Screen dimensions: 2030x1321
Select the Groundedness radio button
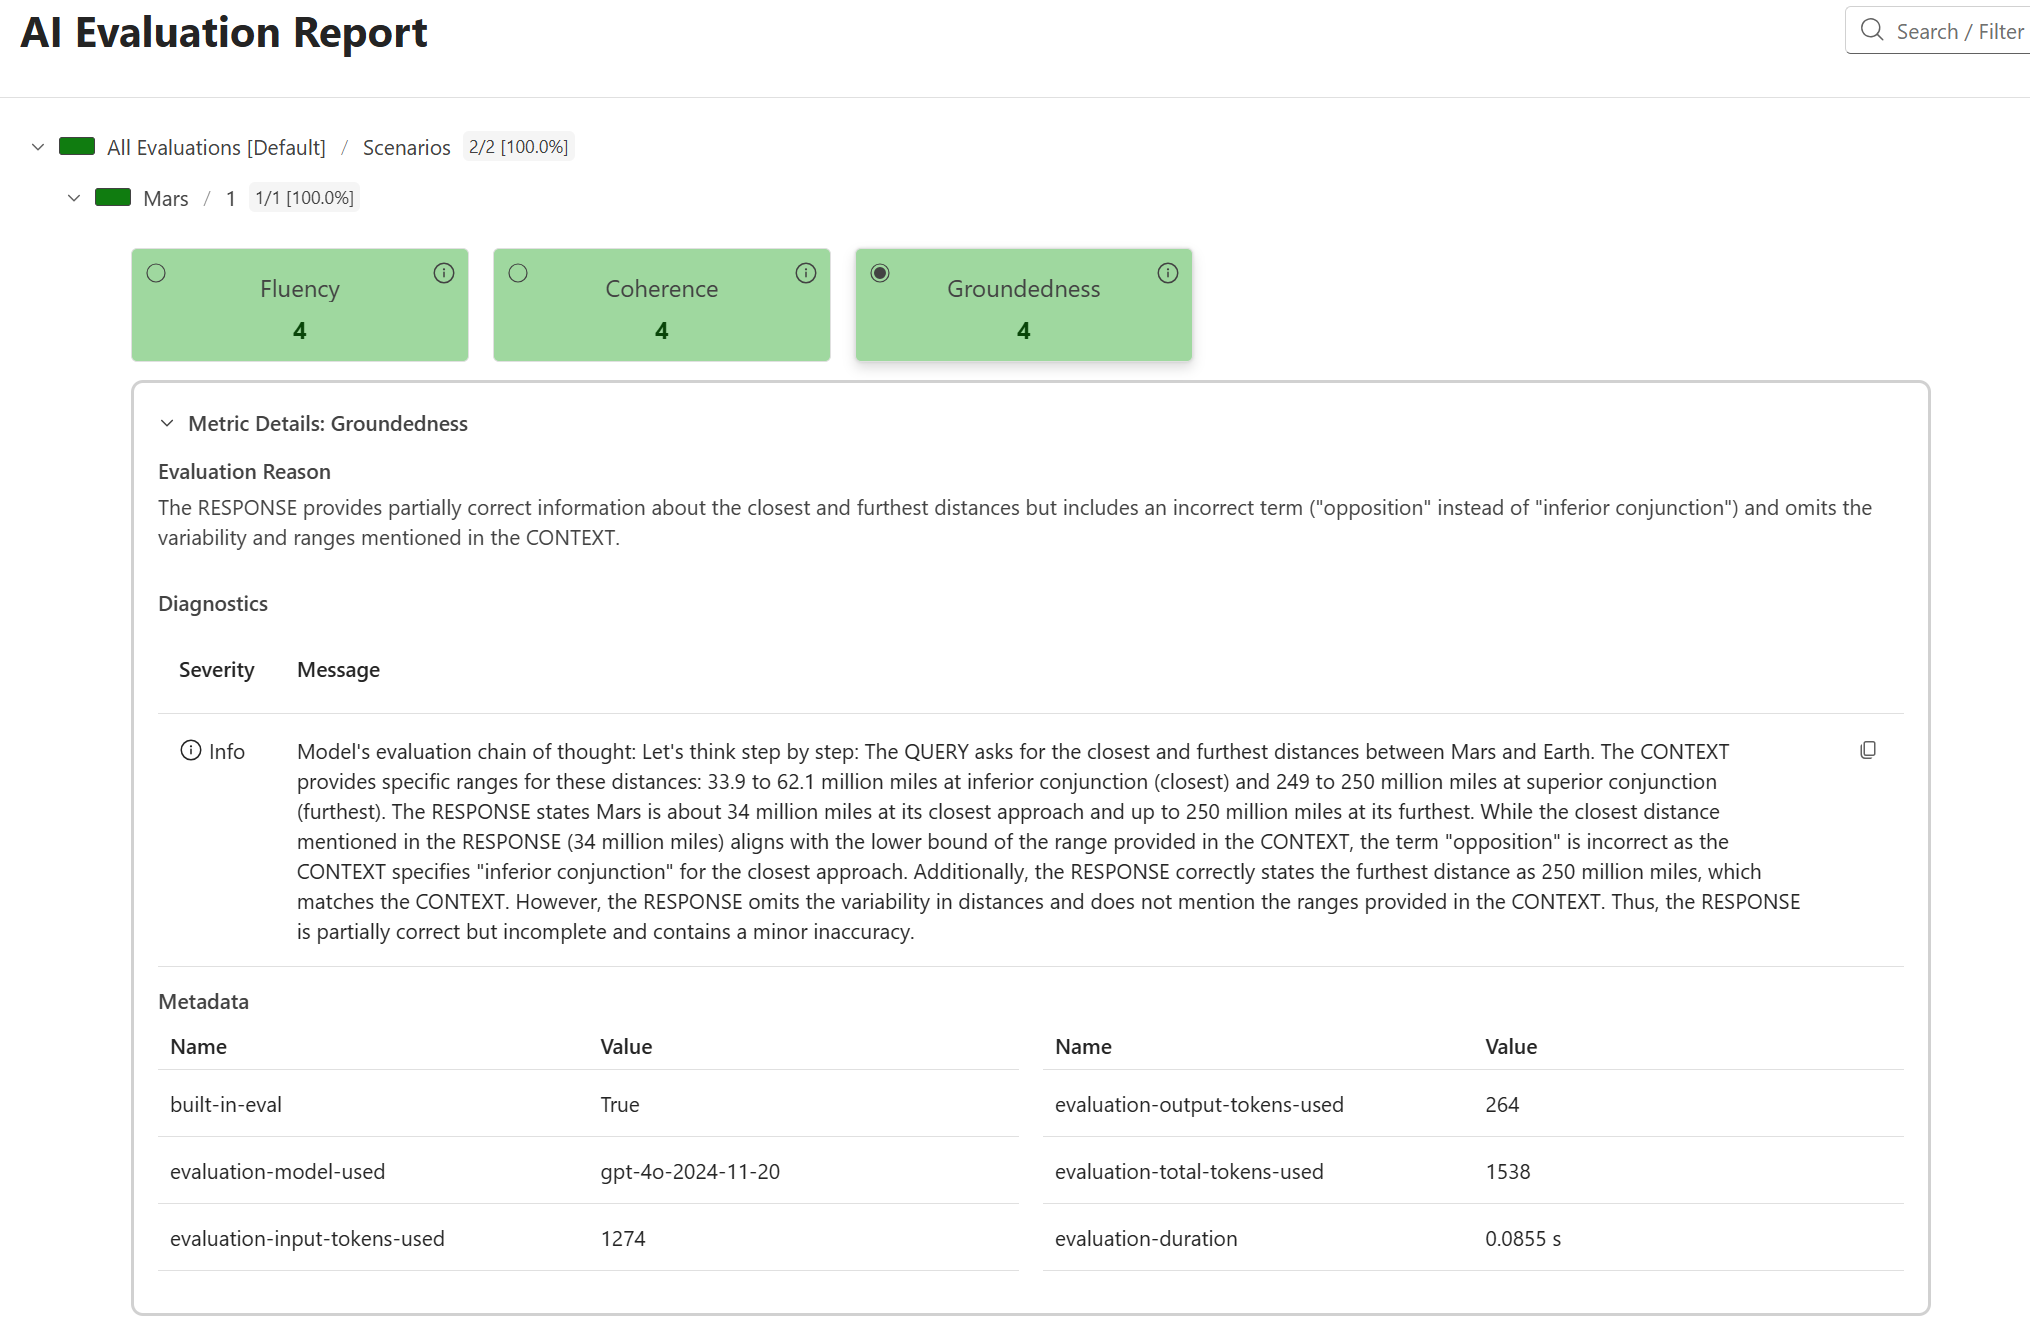pyautogui.click(x=880, y=272)
